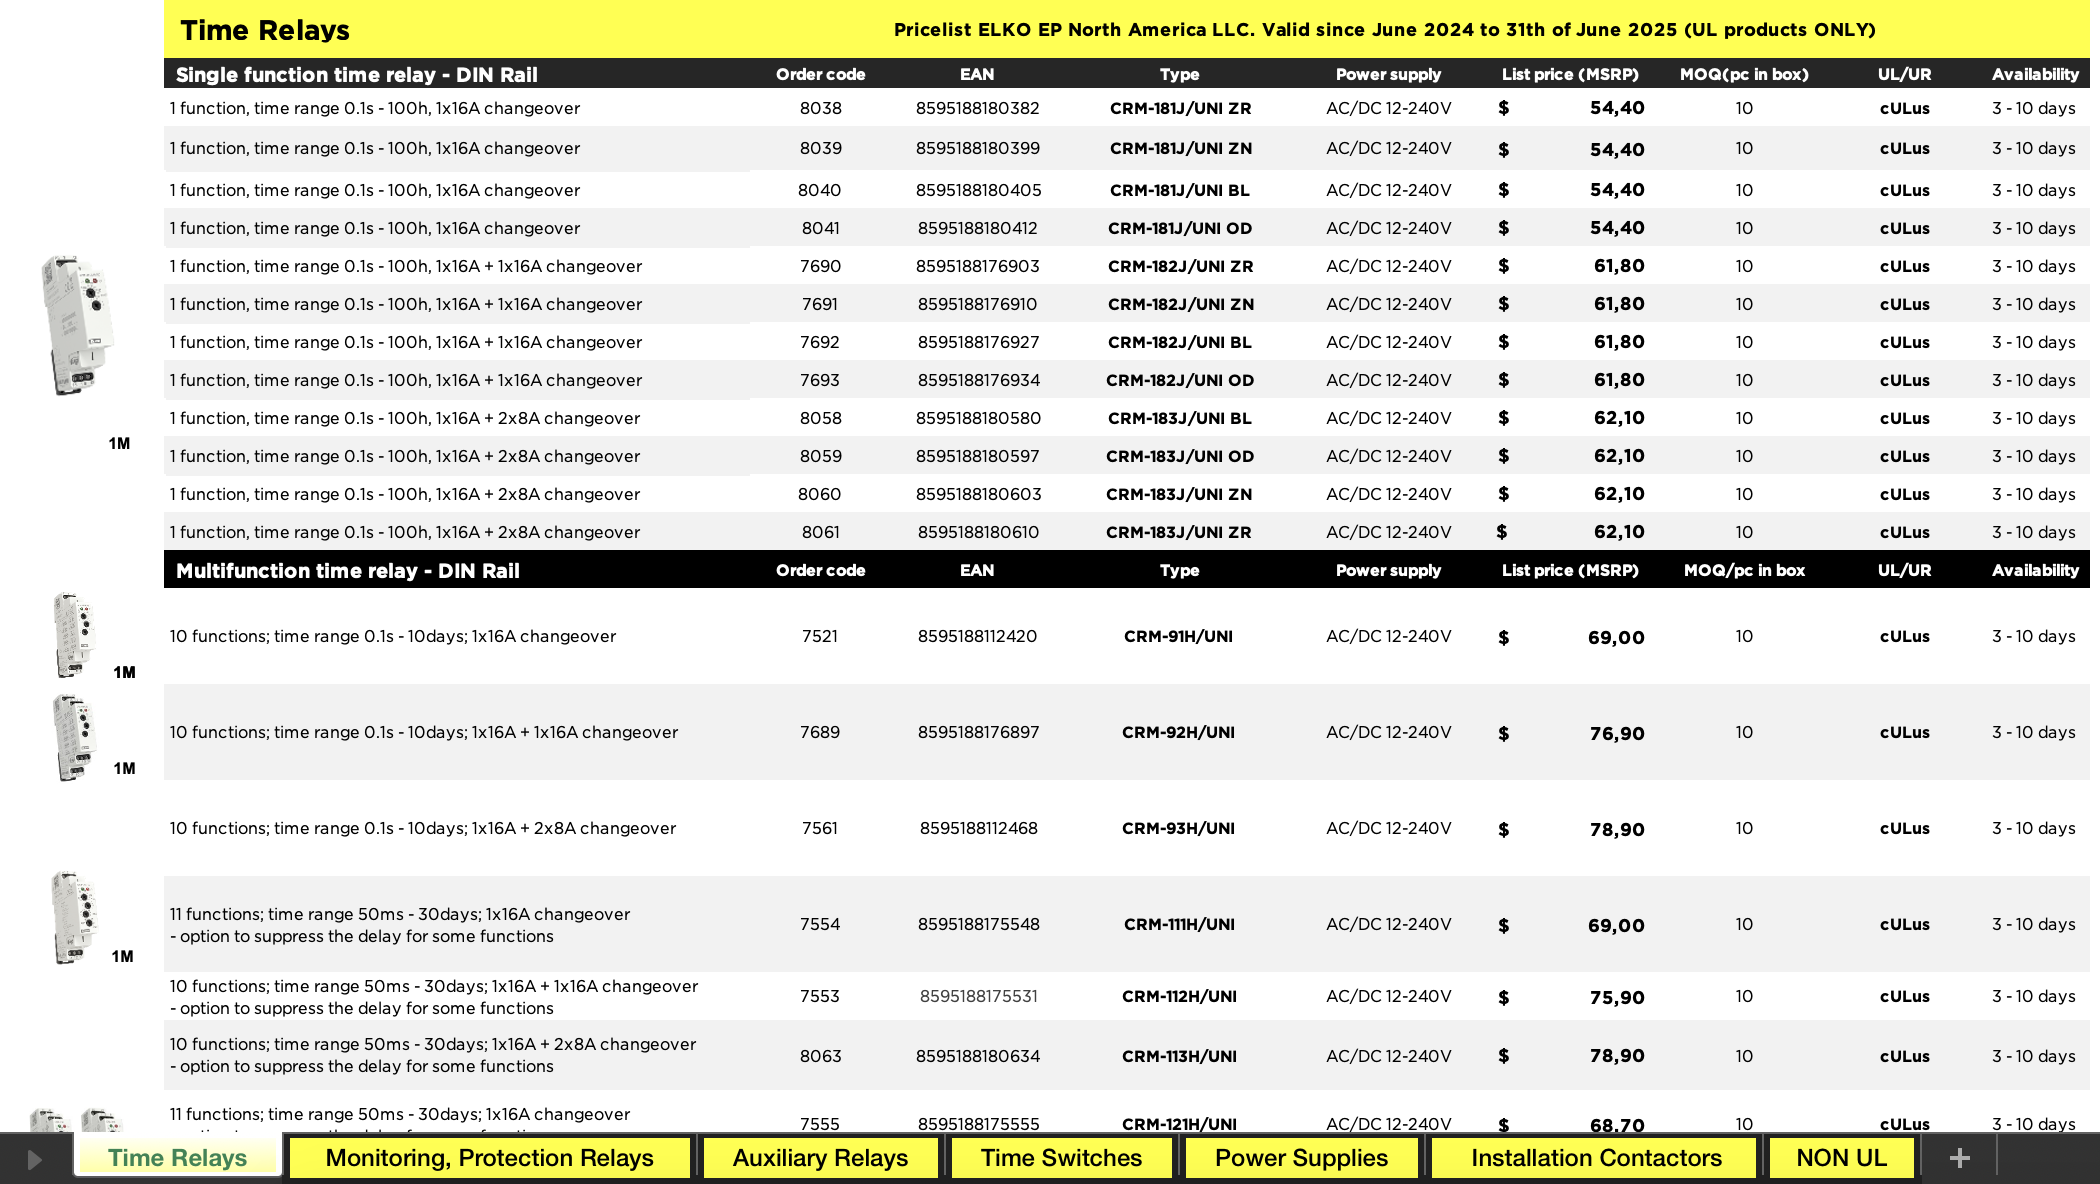Click the 76,90 list price cell
Image resolution: width=2100 pixels, height=1184 pixels.
point(1616,733)
